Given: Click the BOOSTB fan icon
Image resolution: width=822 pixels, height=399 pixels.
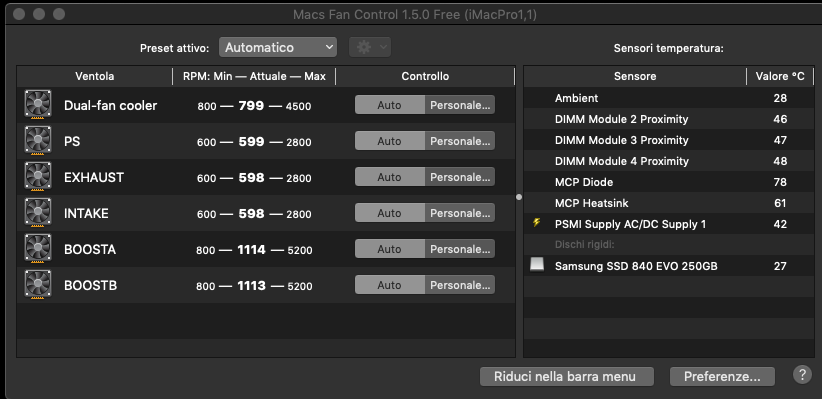Looking at the screenshot, I should click(38, 285).
